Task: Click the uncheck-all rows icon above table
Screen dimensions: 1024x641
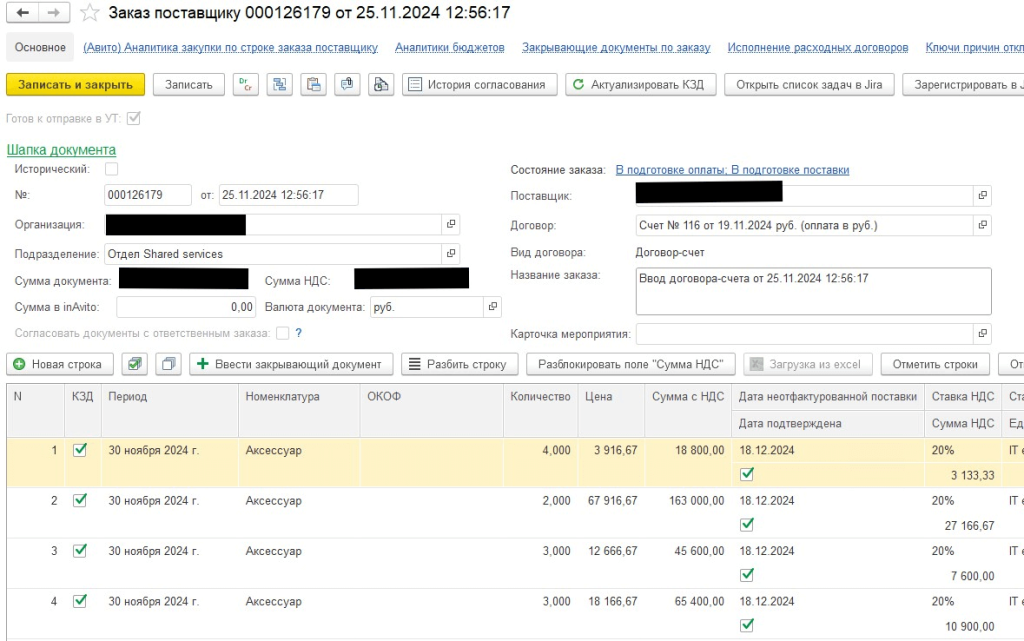Action: coord(168,364)
